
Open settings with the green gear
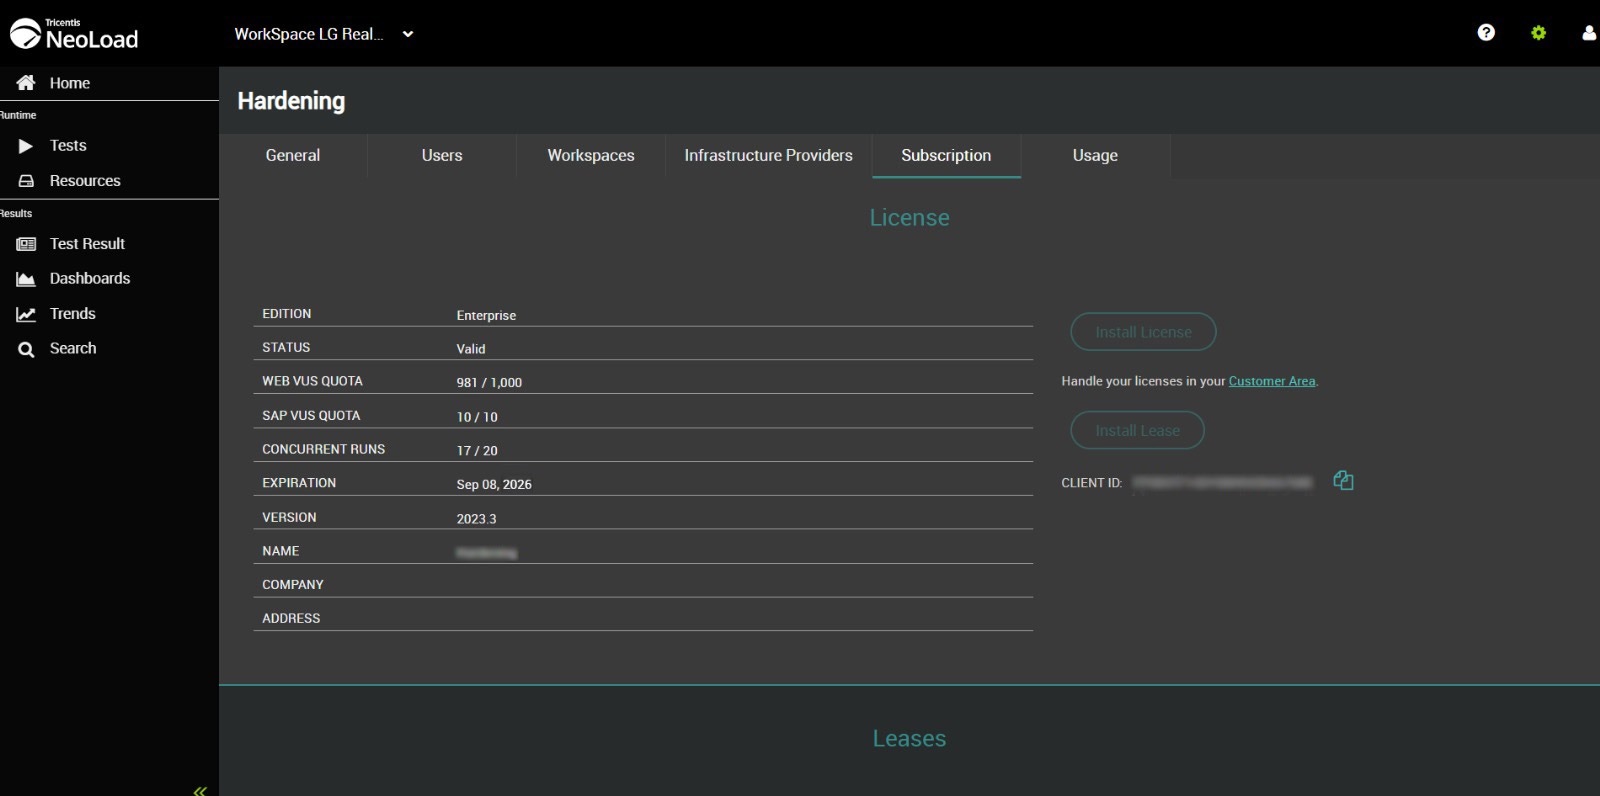pos(1538,33)
